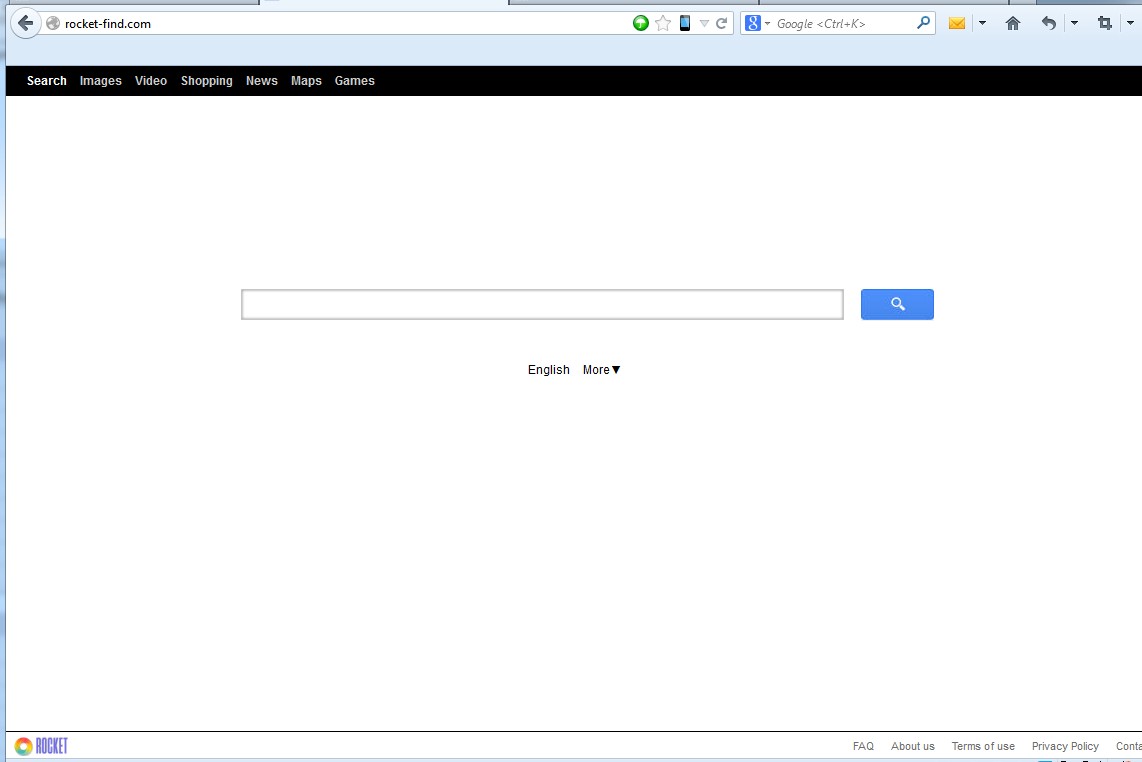Open the About us footer link
1142x762 pixels.
pos(913,746)
